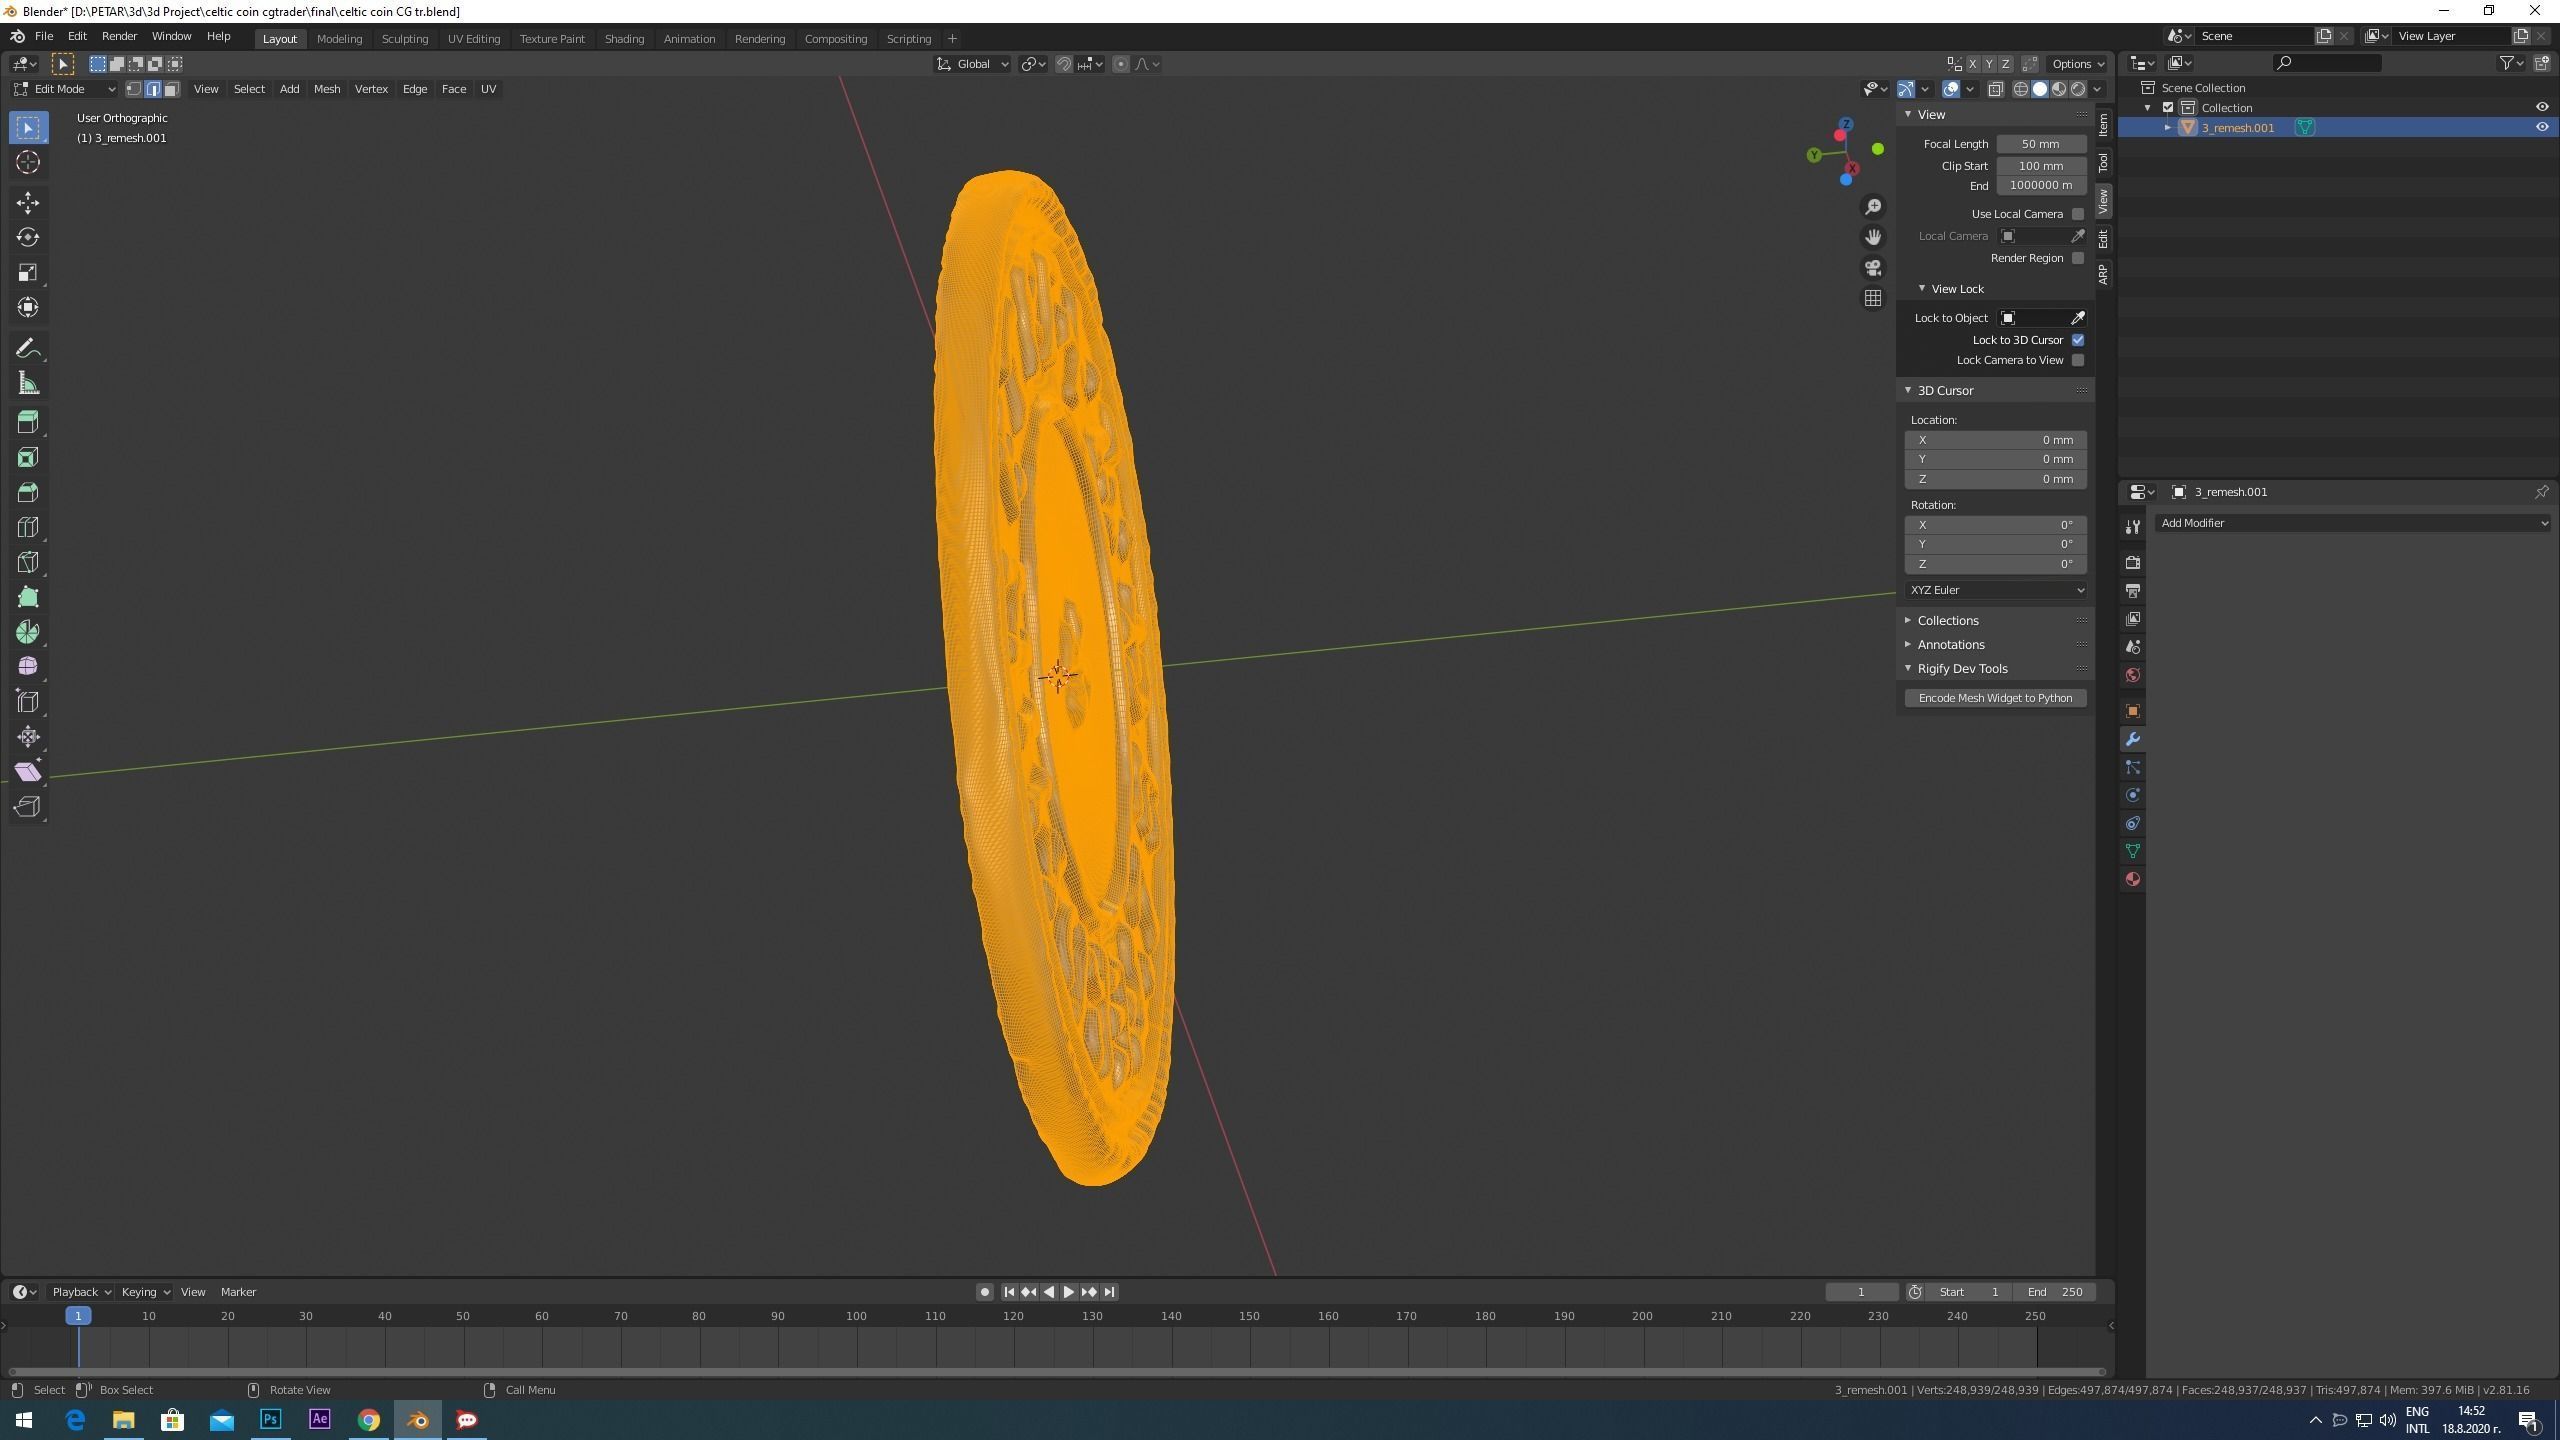This screenshot has height=1440, width=2560.
Task: Select the Rotate tool
Action: [x=27, y=237]
